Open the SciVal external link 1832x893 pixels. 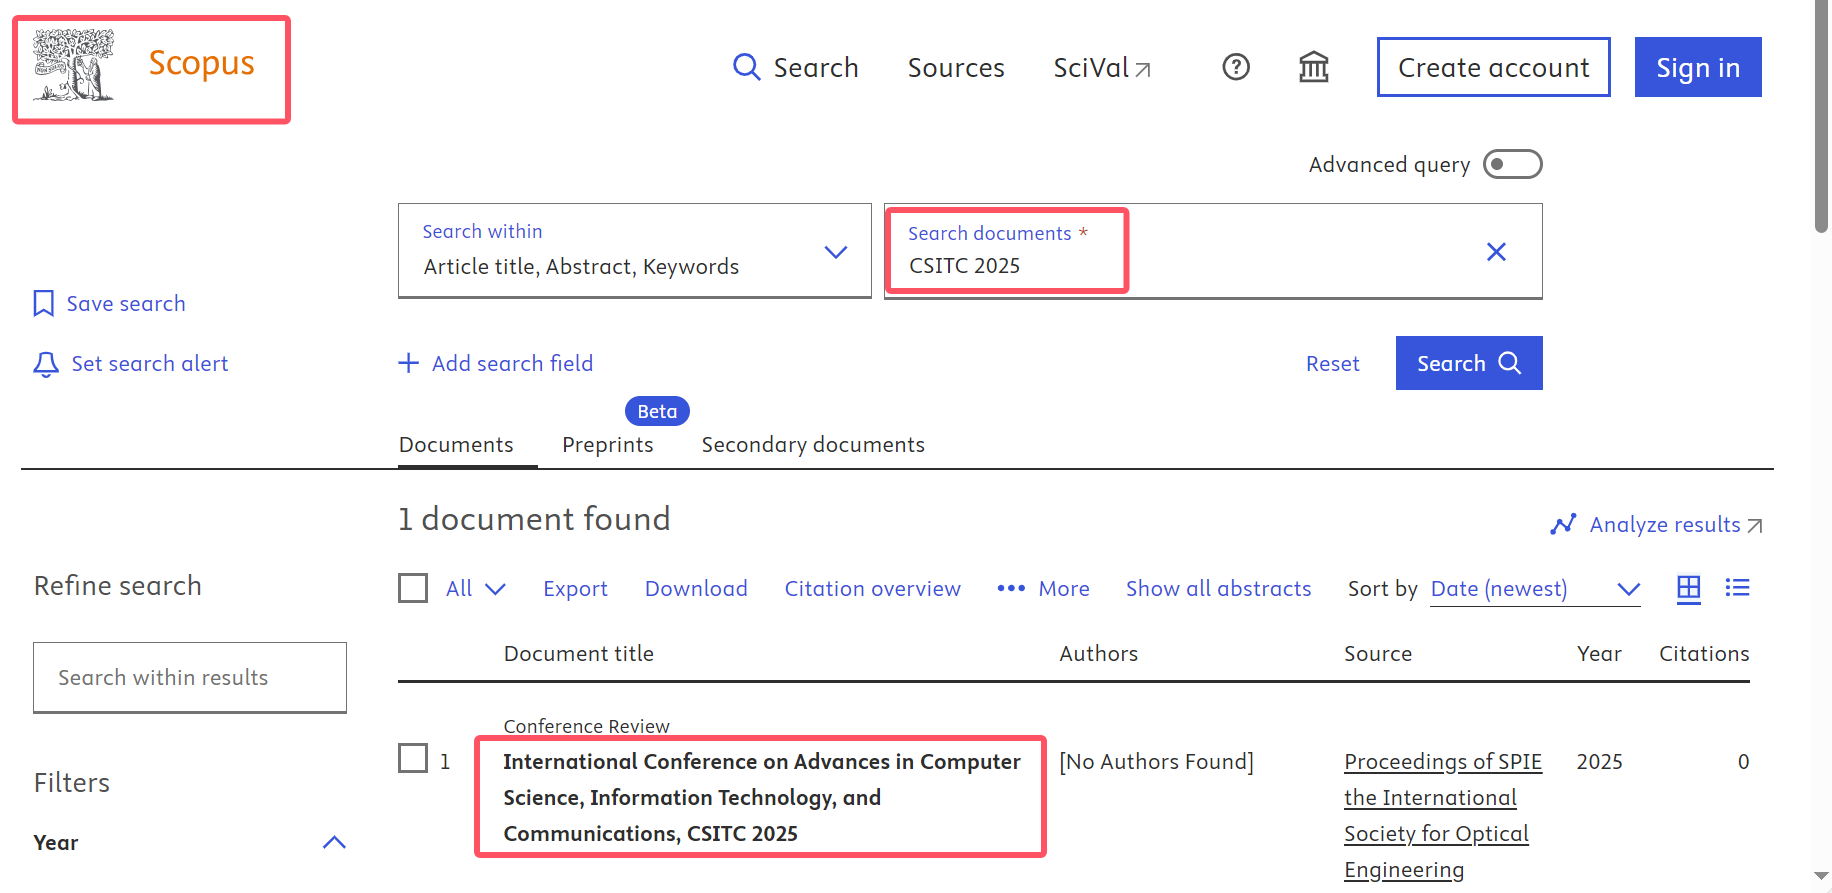1102,67
